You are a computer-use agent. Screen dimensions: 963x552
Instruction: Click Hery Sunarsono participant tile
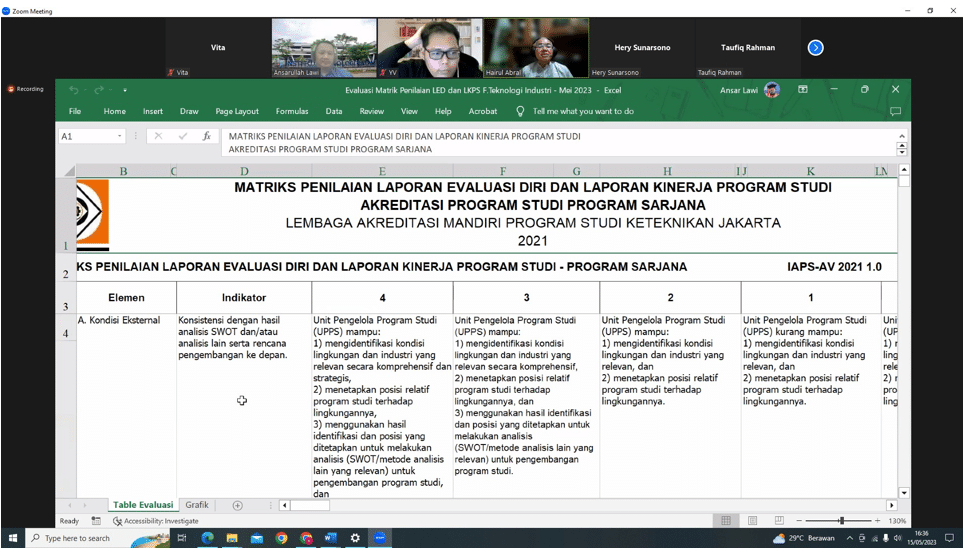click(x=642, y=48)
